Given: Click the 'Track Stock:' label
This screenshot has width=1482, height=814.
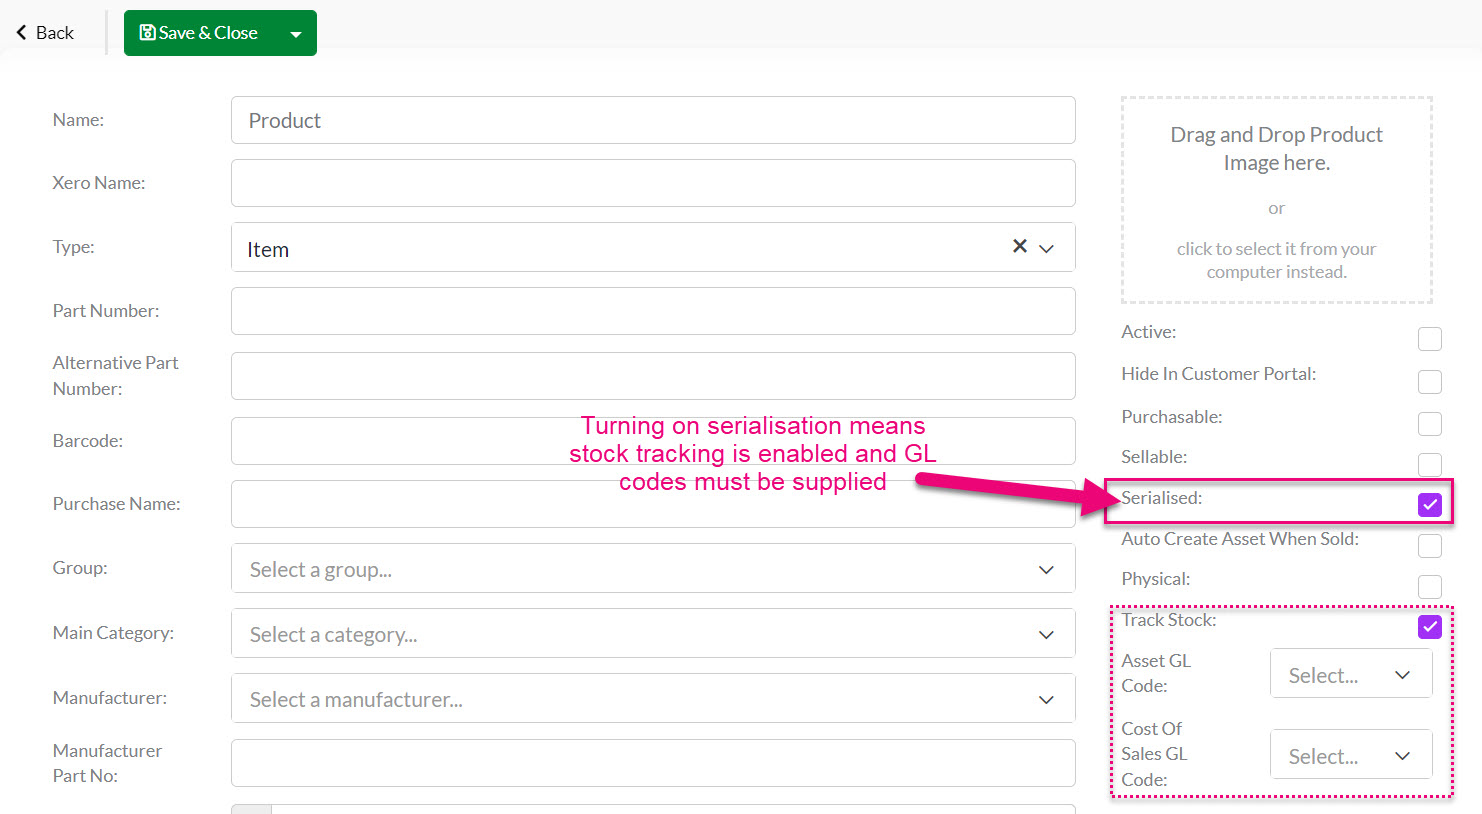Looking at the screenshot, I should click(x=1168, y=620).
